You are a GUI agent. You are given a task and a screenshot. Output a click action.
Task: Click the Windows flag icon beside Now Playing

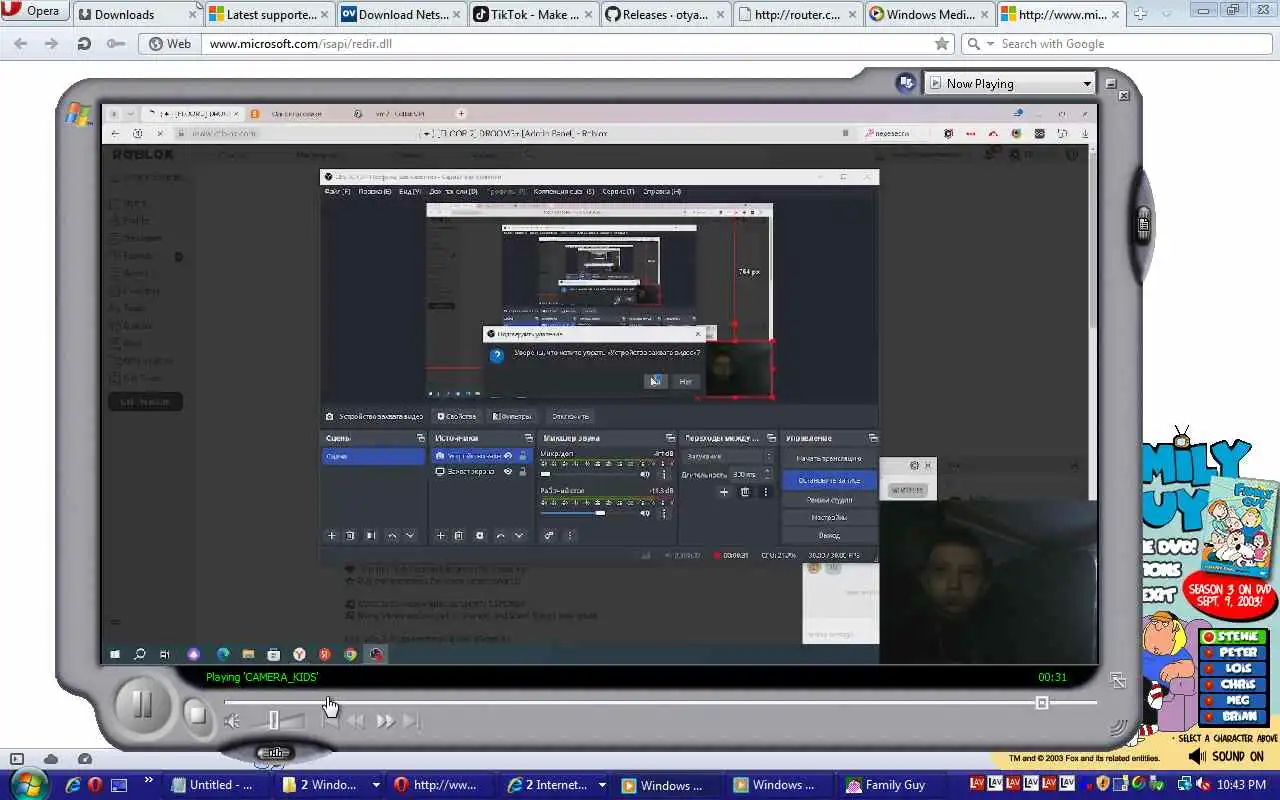point(907,83)
